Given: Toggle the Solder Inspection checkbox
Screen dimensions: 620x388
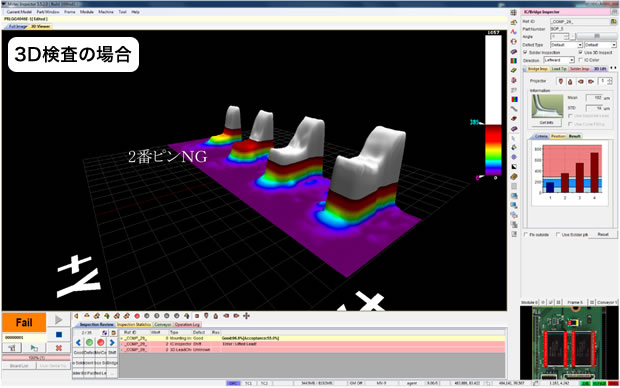Looking at the screenshot, I should coord(525,52).
